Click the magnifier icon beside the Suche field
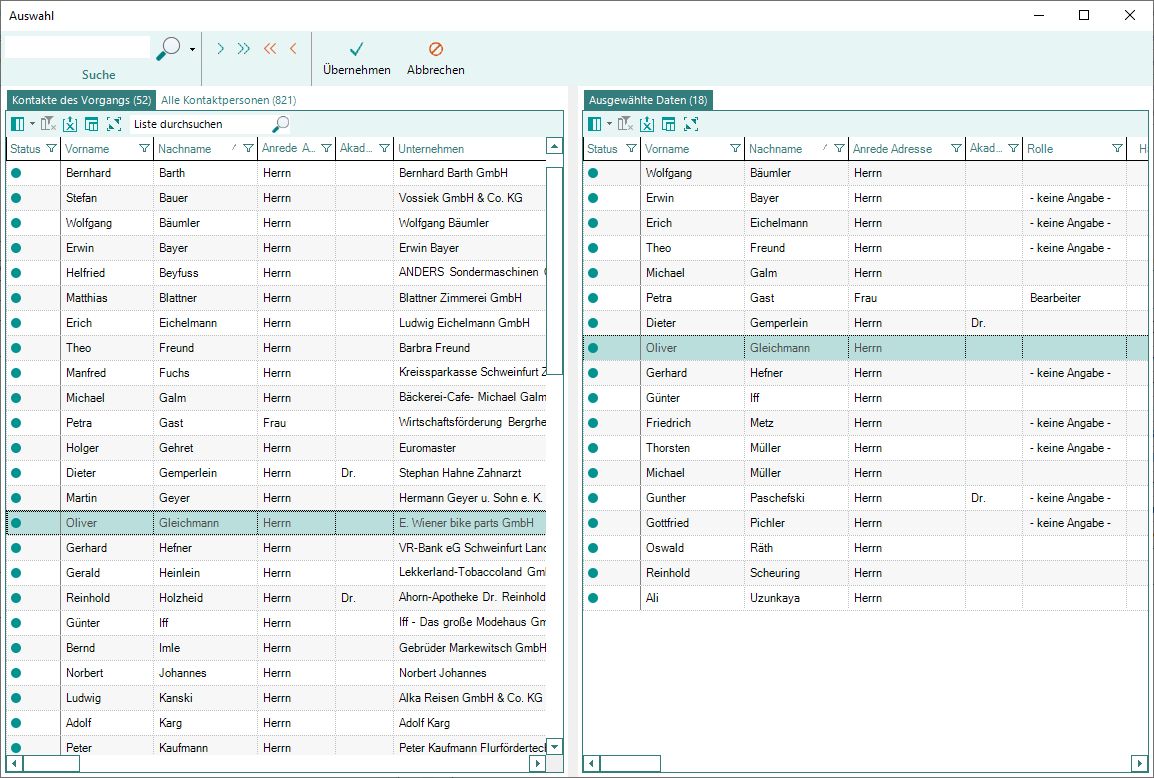Image resolution: width=1154 pixels, height=778 pixels. [169, 47]
